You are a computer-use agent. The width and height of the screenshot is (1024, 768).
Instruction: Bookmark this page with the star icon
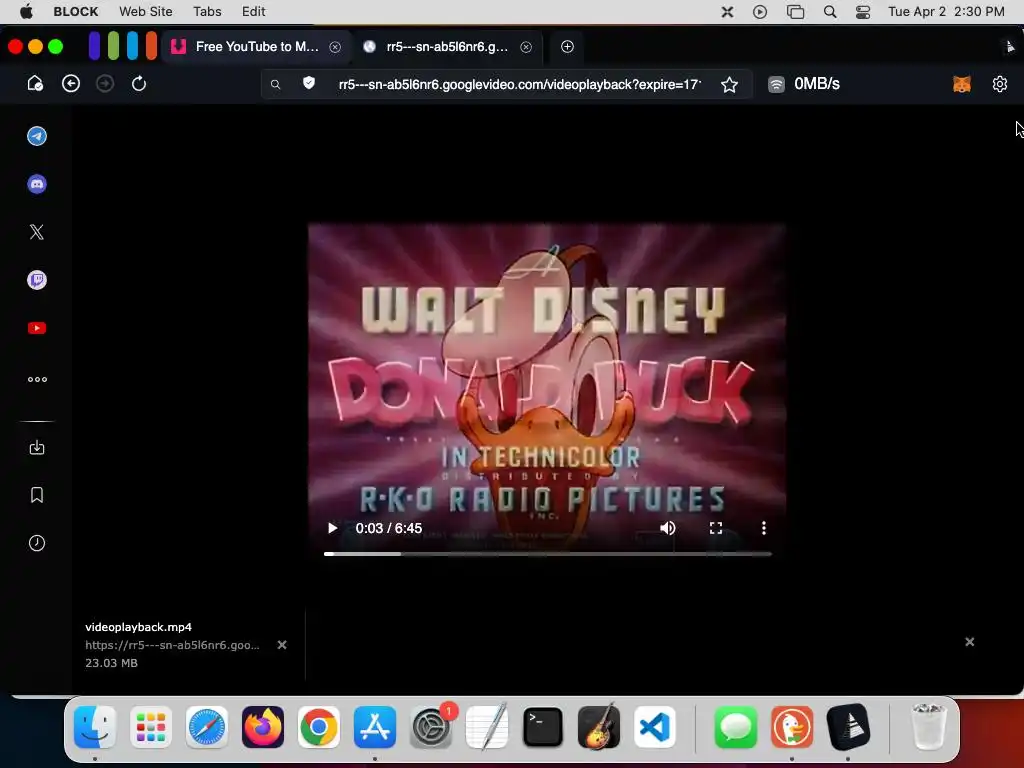point(729,84)
